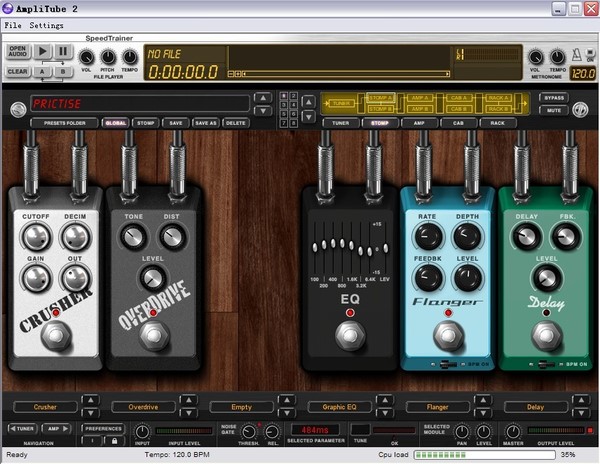Viewport: 600px width, 464px height.
Task: Click the down arrow beside Delay slot
Action: point(581,413)
